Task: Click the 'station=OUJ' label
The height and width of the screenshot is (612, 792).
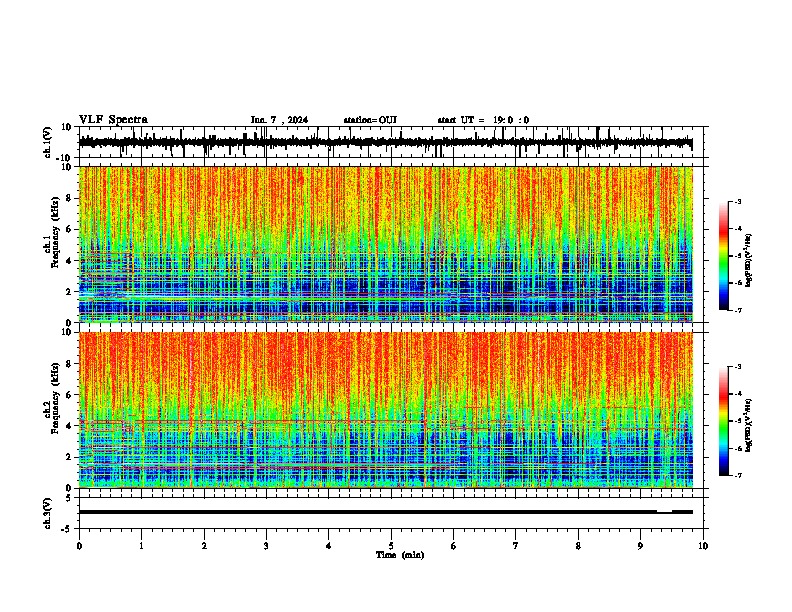Action: 370,120
